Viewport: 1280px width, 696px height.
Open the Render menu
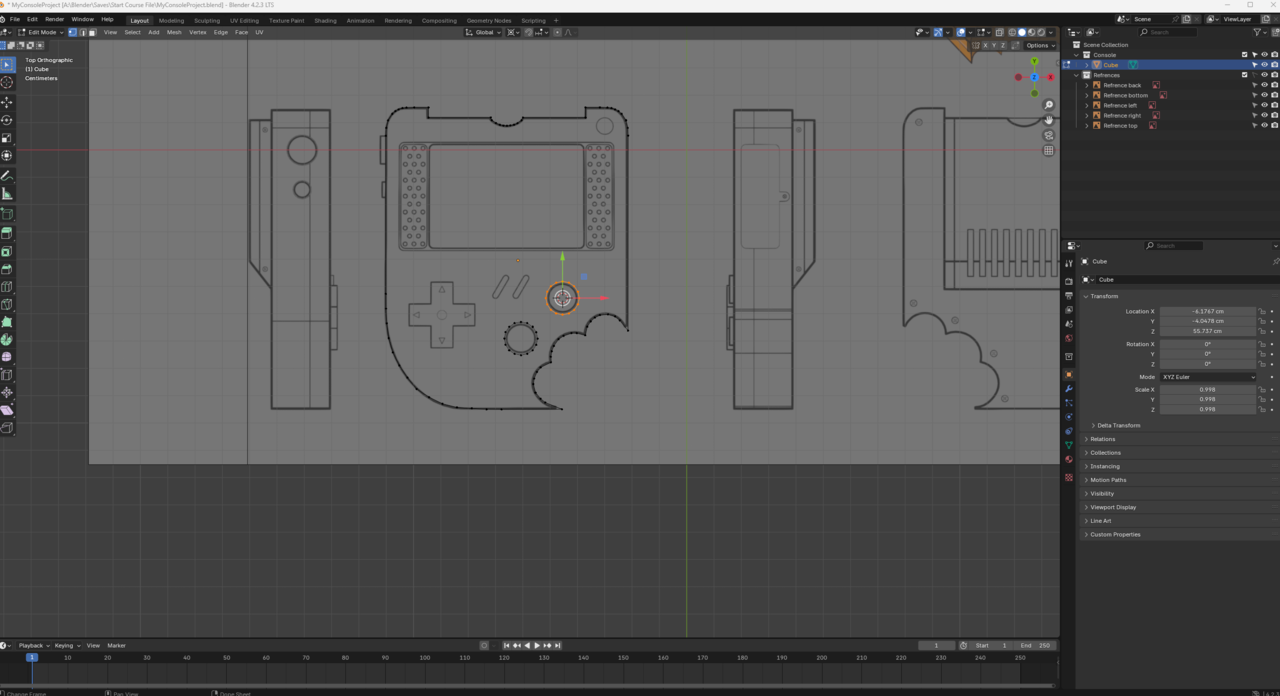[x=54, y=19]
